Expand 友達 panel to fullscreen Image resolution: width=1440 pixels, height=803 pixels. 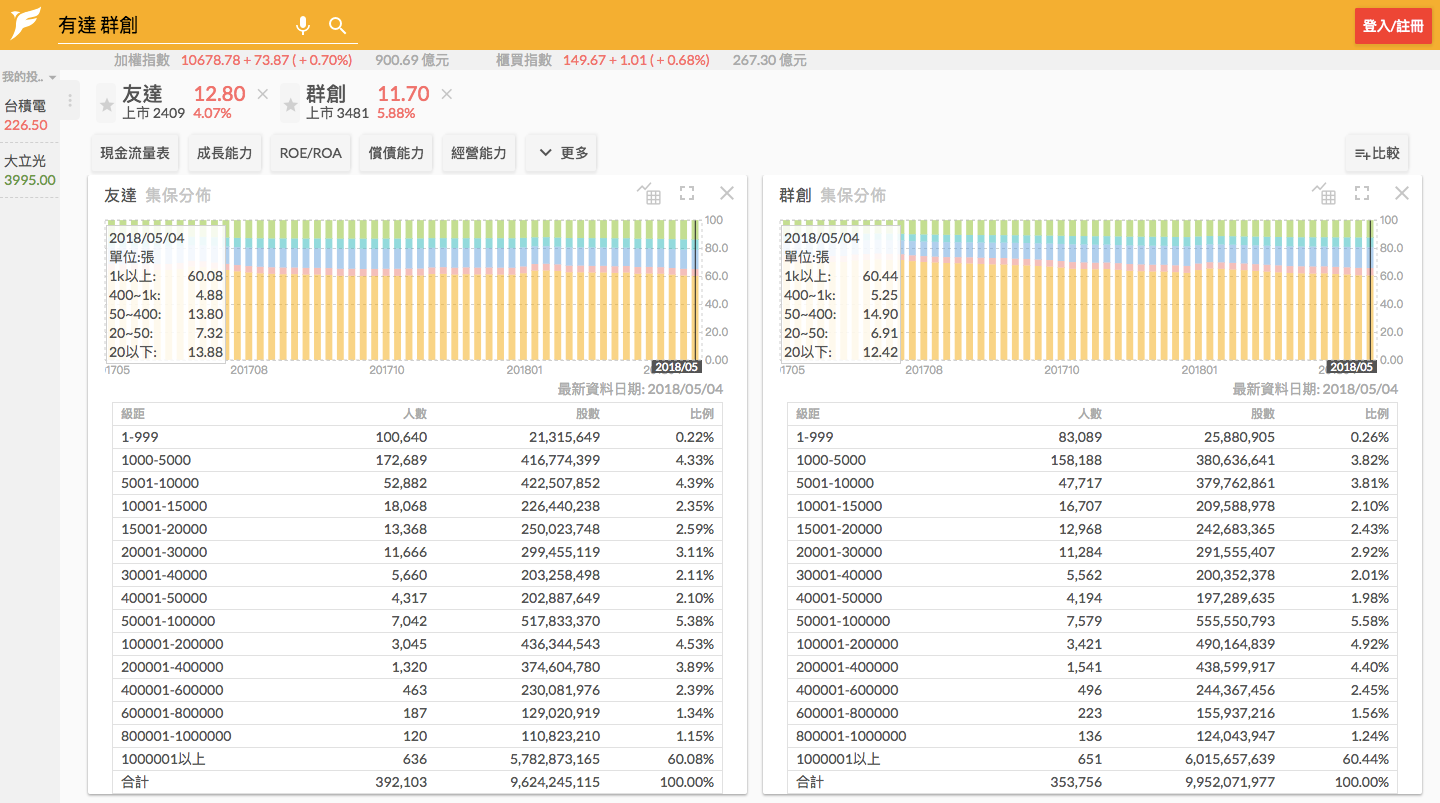point(687,193)
